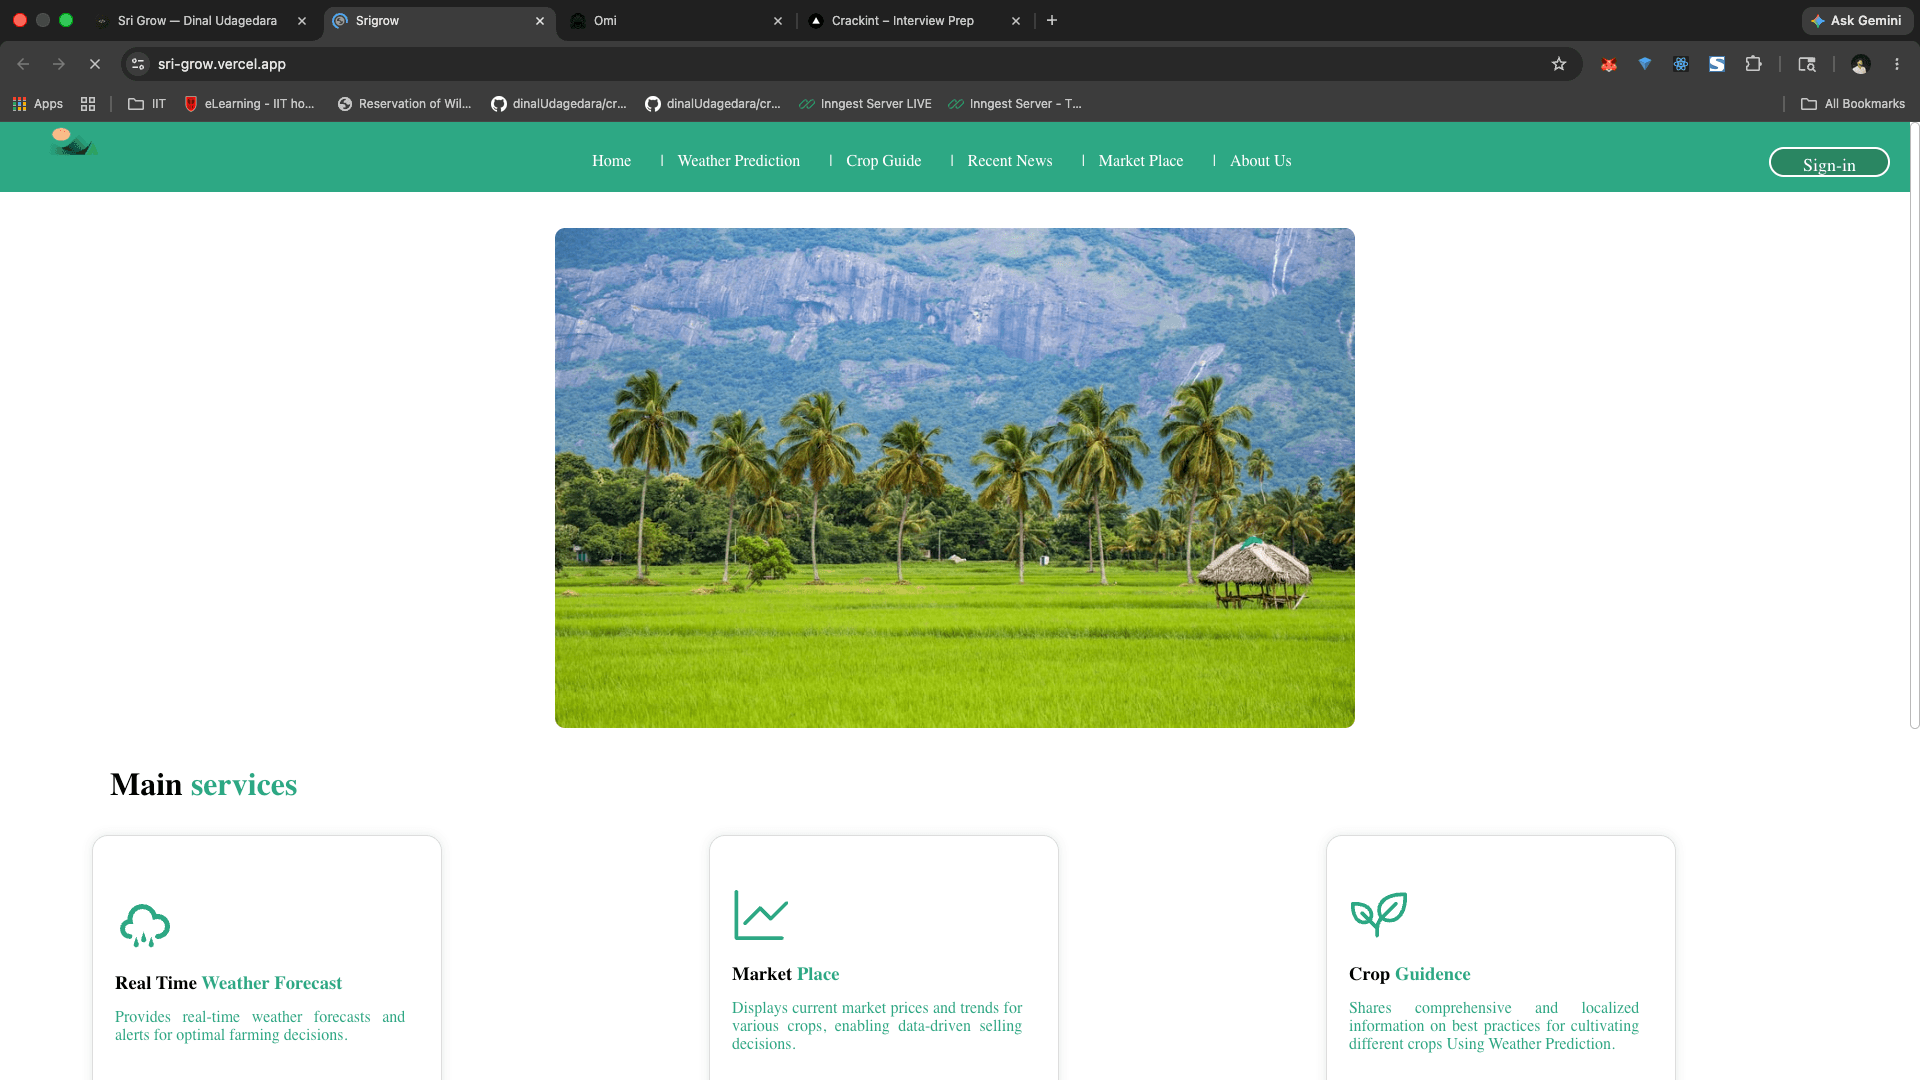Open the About Us page
The width and height of the screenshot is (1920, 1080).
click(1260, 161)
